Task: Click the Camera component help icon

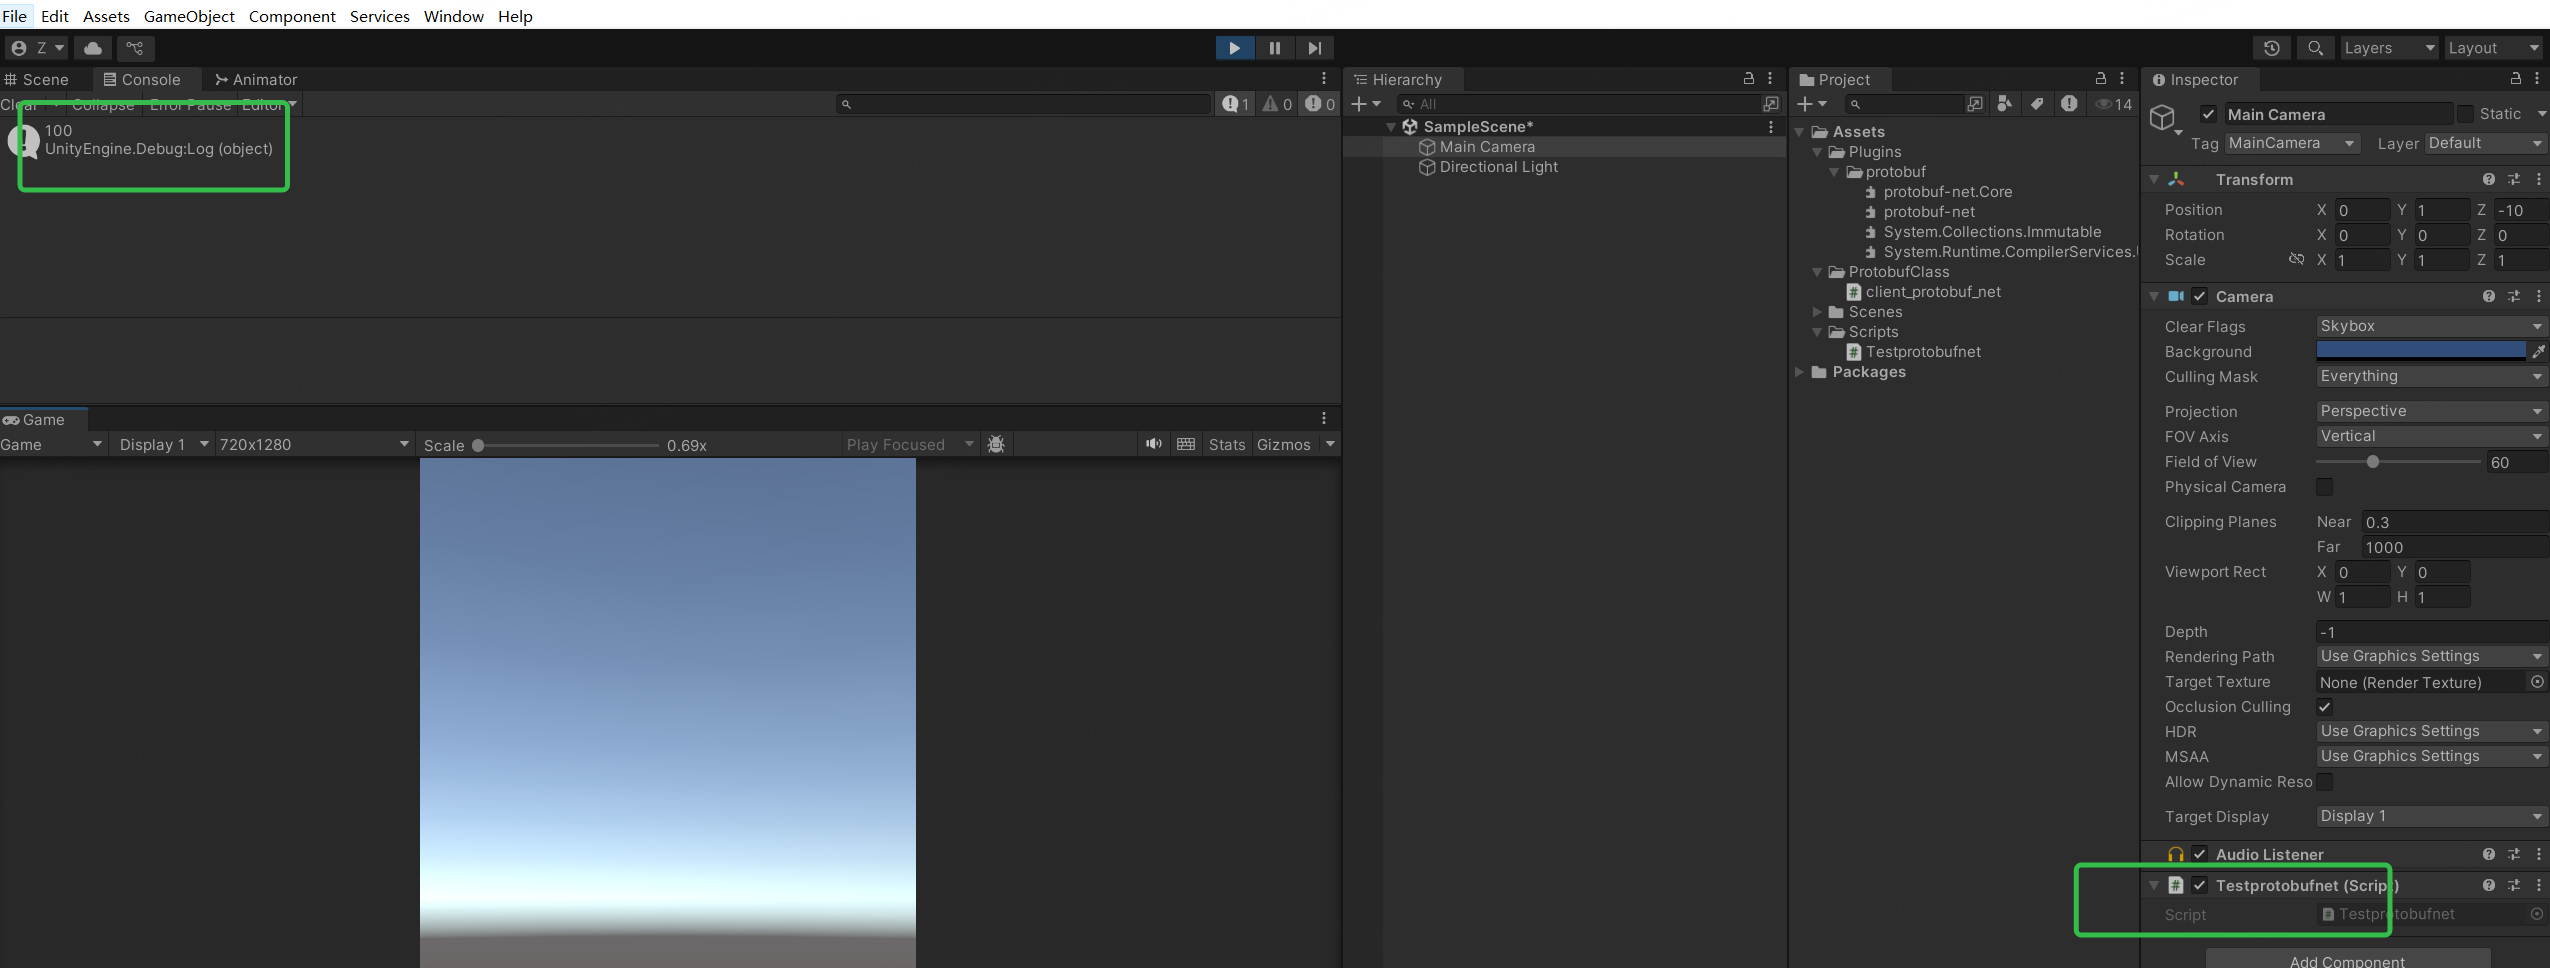Action: pyautogui.click(x=2487, y=296)
